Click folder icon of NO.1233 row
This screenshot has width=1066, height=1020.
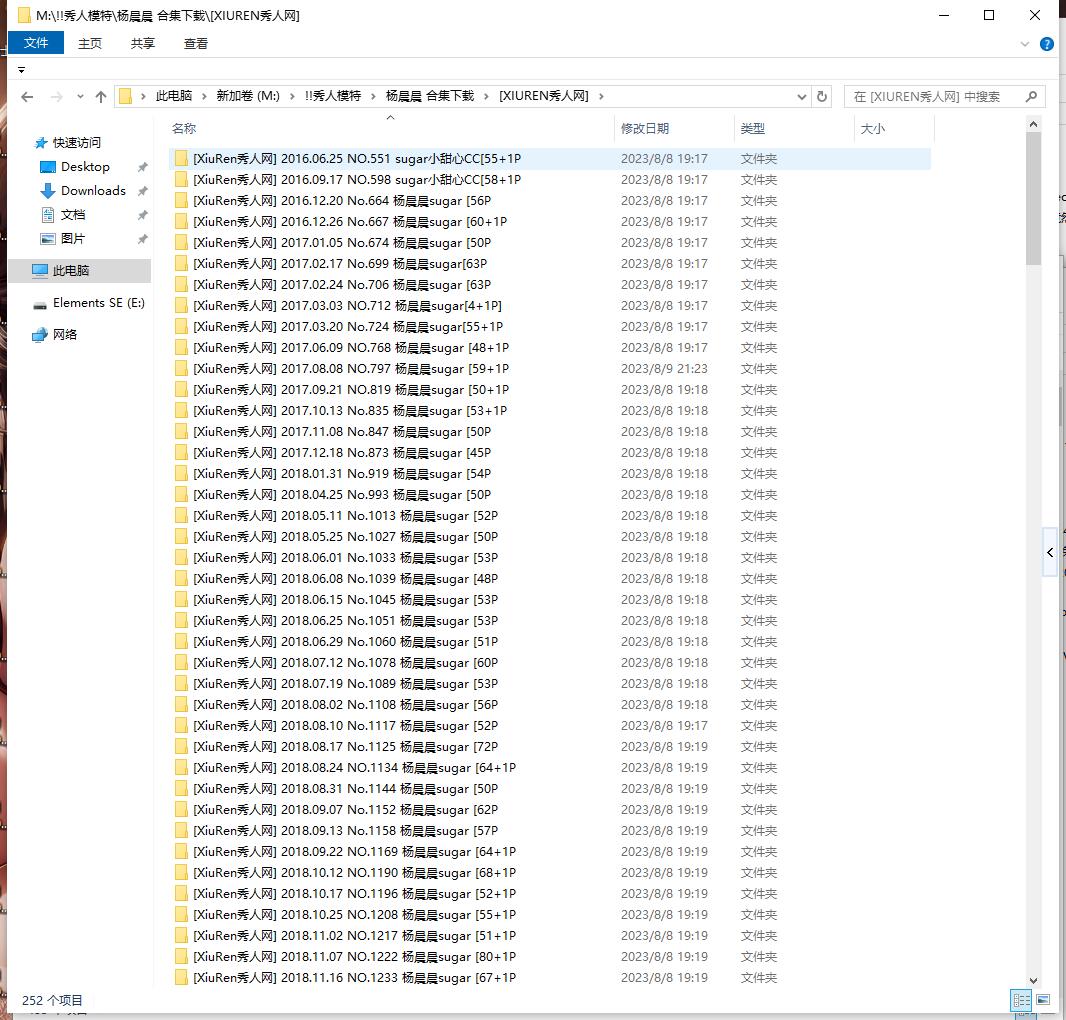click(x=181, y=978)
